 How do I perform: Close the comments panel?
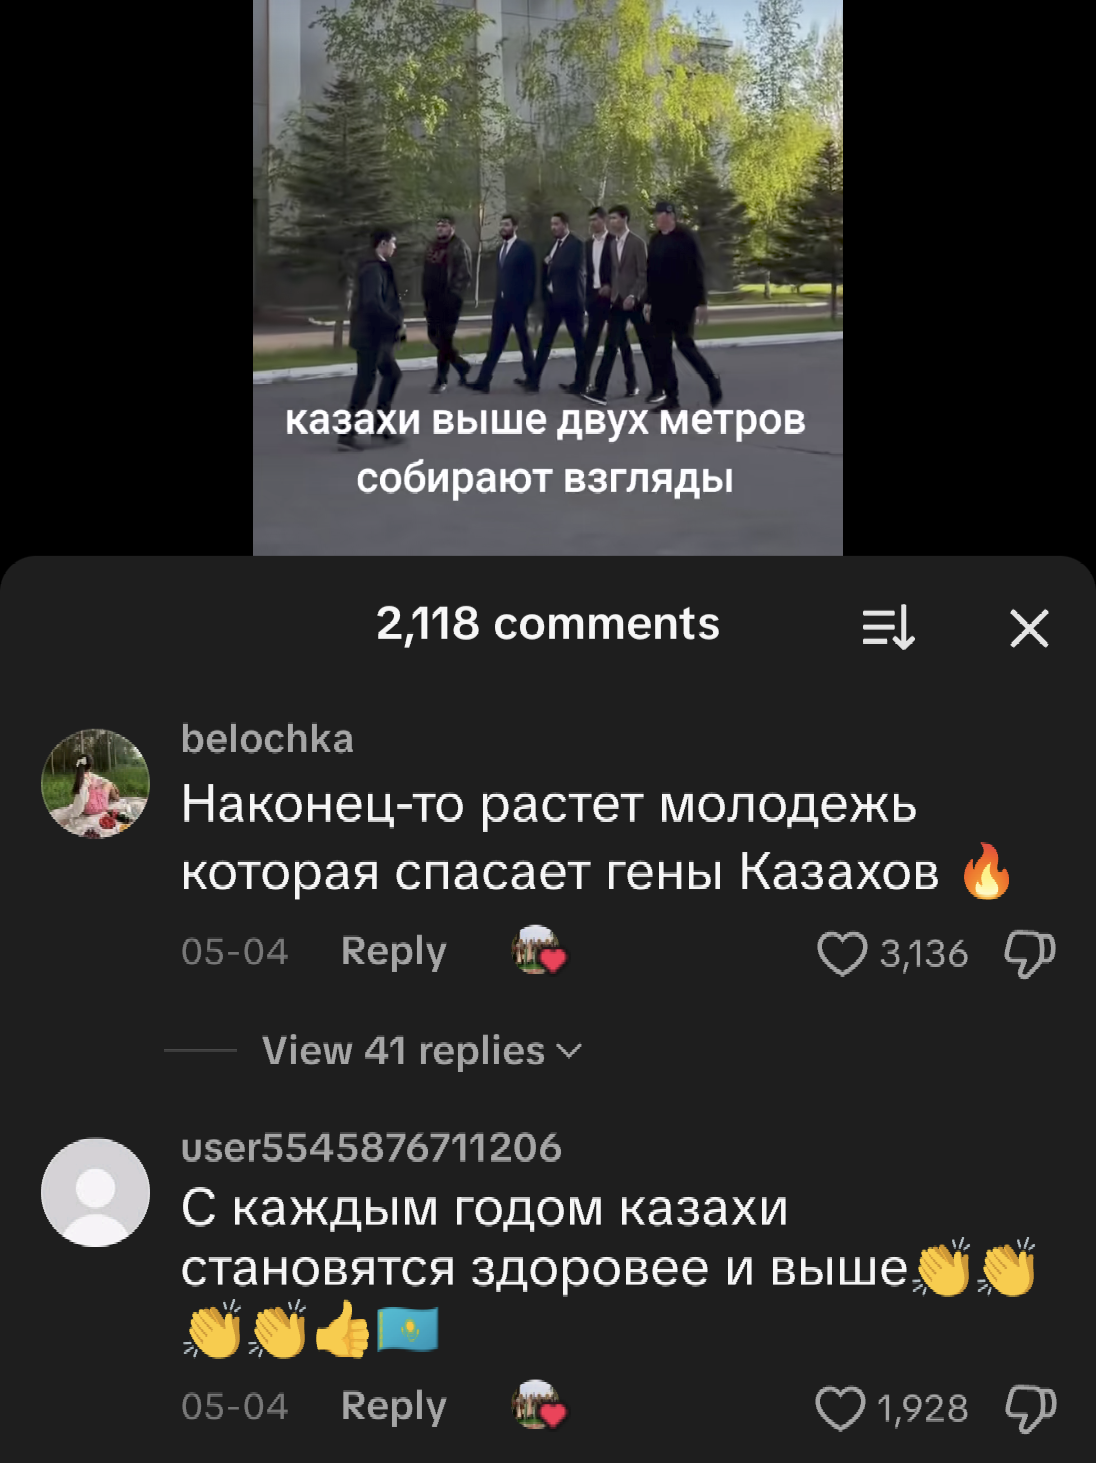tap(1029, 629)
